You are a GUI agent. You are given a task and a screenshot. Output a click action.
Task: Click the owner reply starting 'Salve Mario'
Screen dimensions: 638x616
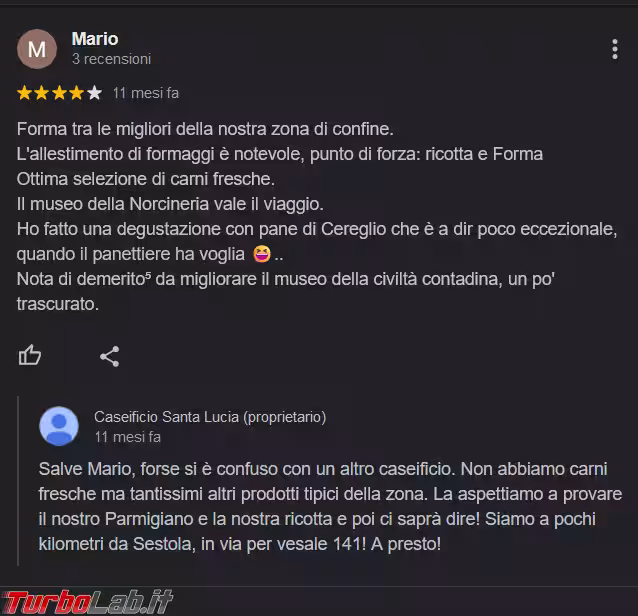[x=330, y=506]
